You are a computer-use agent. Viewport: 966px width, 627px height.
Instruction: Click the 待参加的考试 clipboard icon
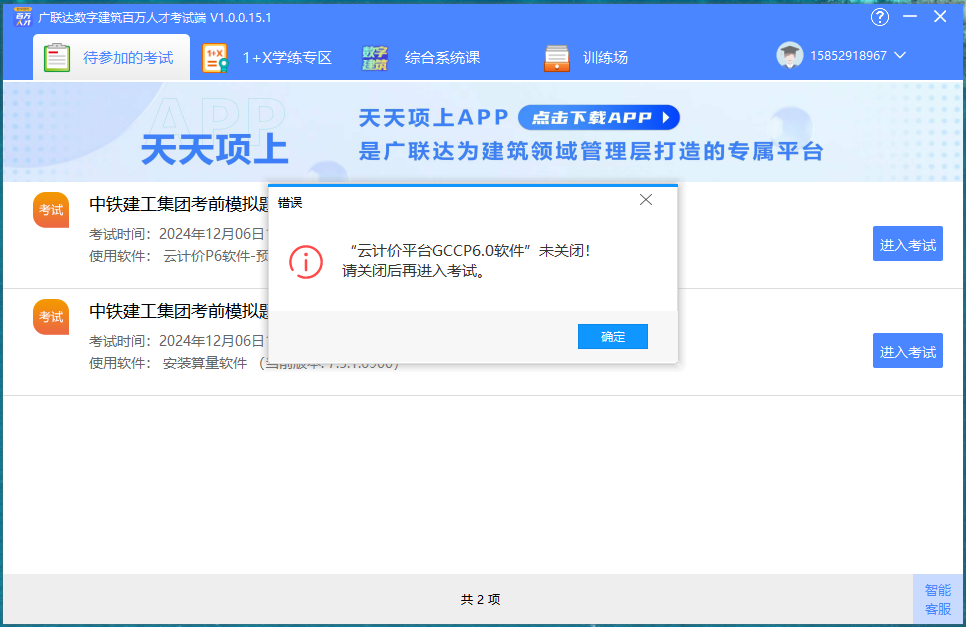point(57,58)
